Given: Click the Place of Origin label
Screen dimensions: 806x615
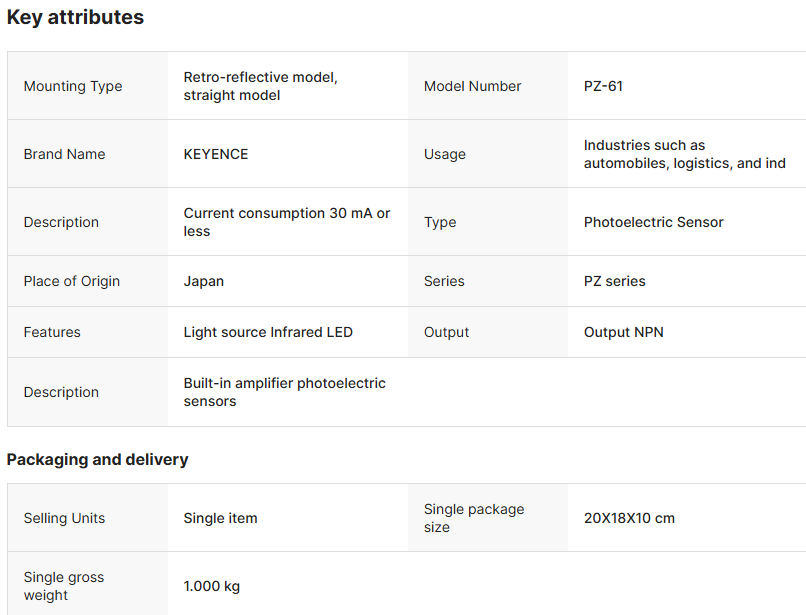Looking at the screenshot, I should click(71, 281).
